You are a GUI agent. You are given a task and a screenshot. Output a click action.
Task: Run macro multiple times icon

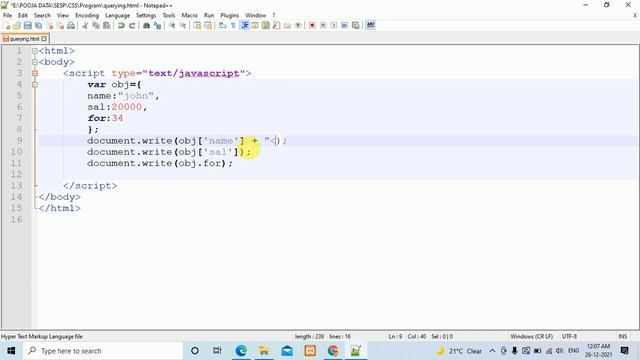point(344,25)
